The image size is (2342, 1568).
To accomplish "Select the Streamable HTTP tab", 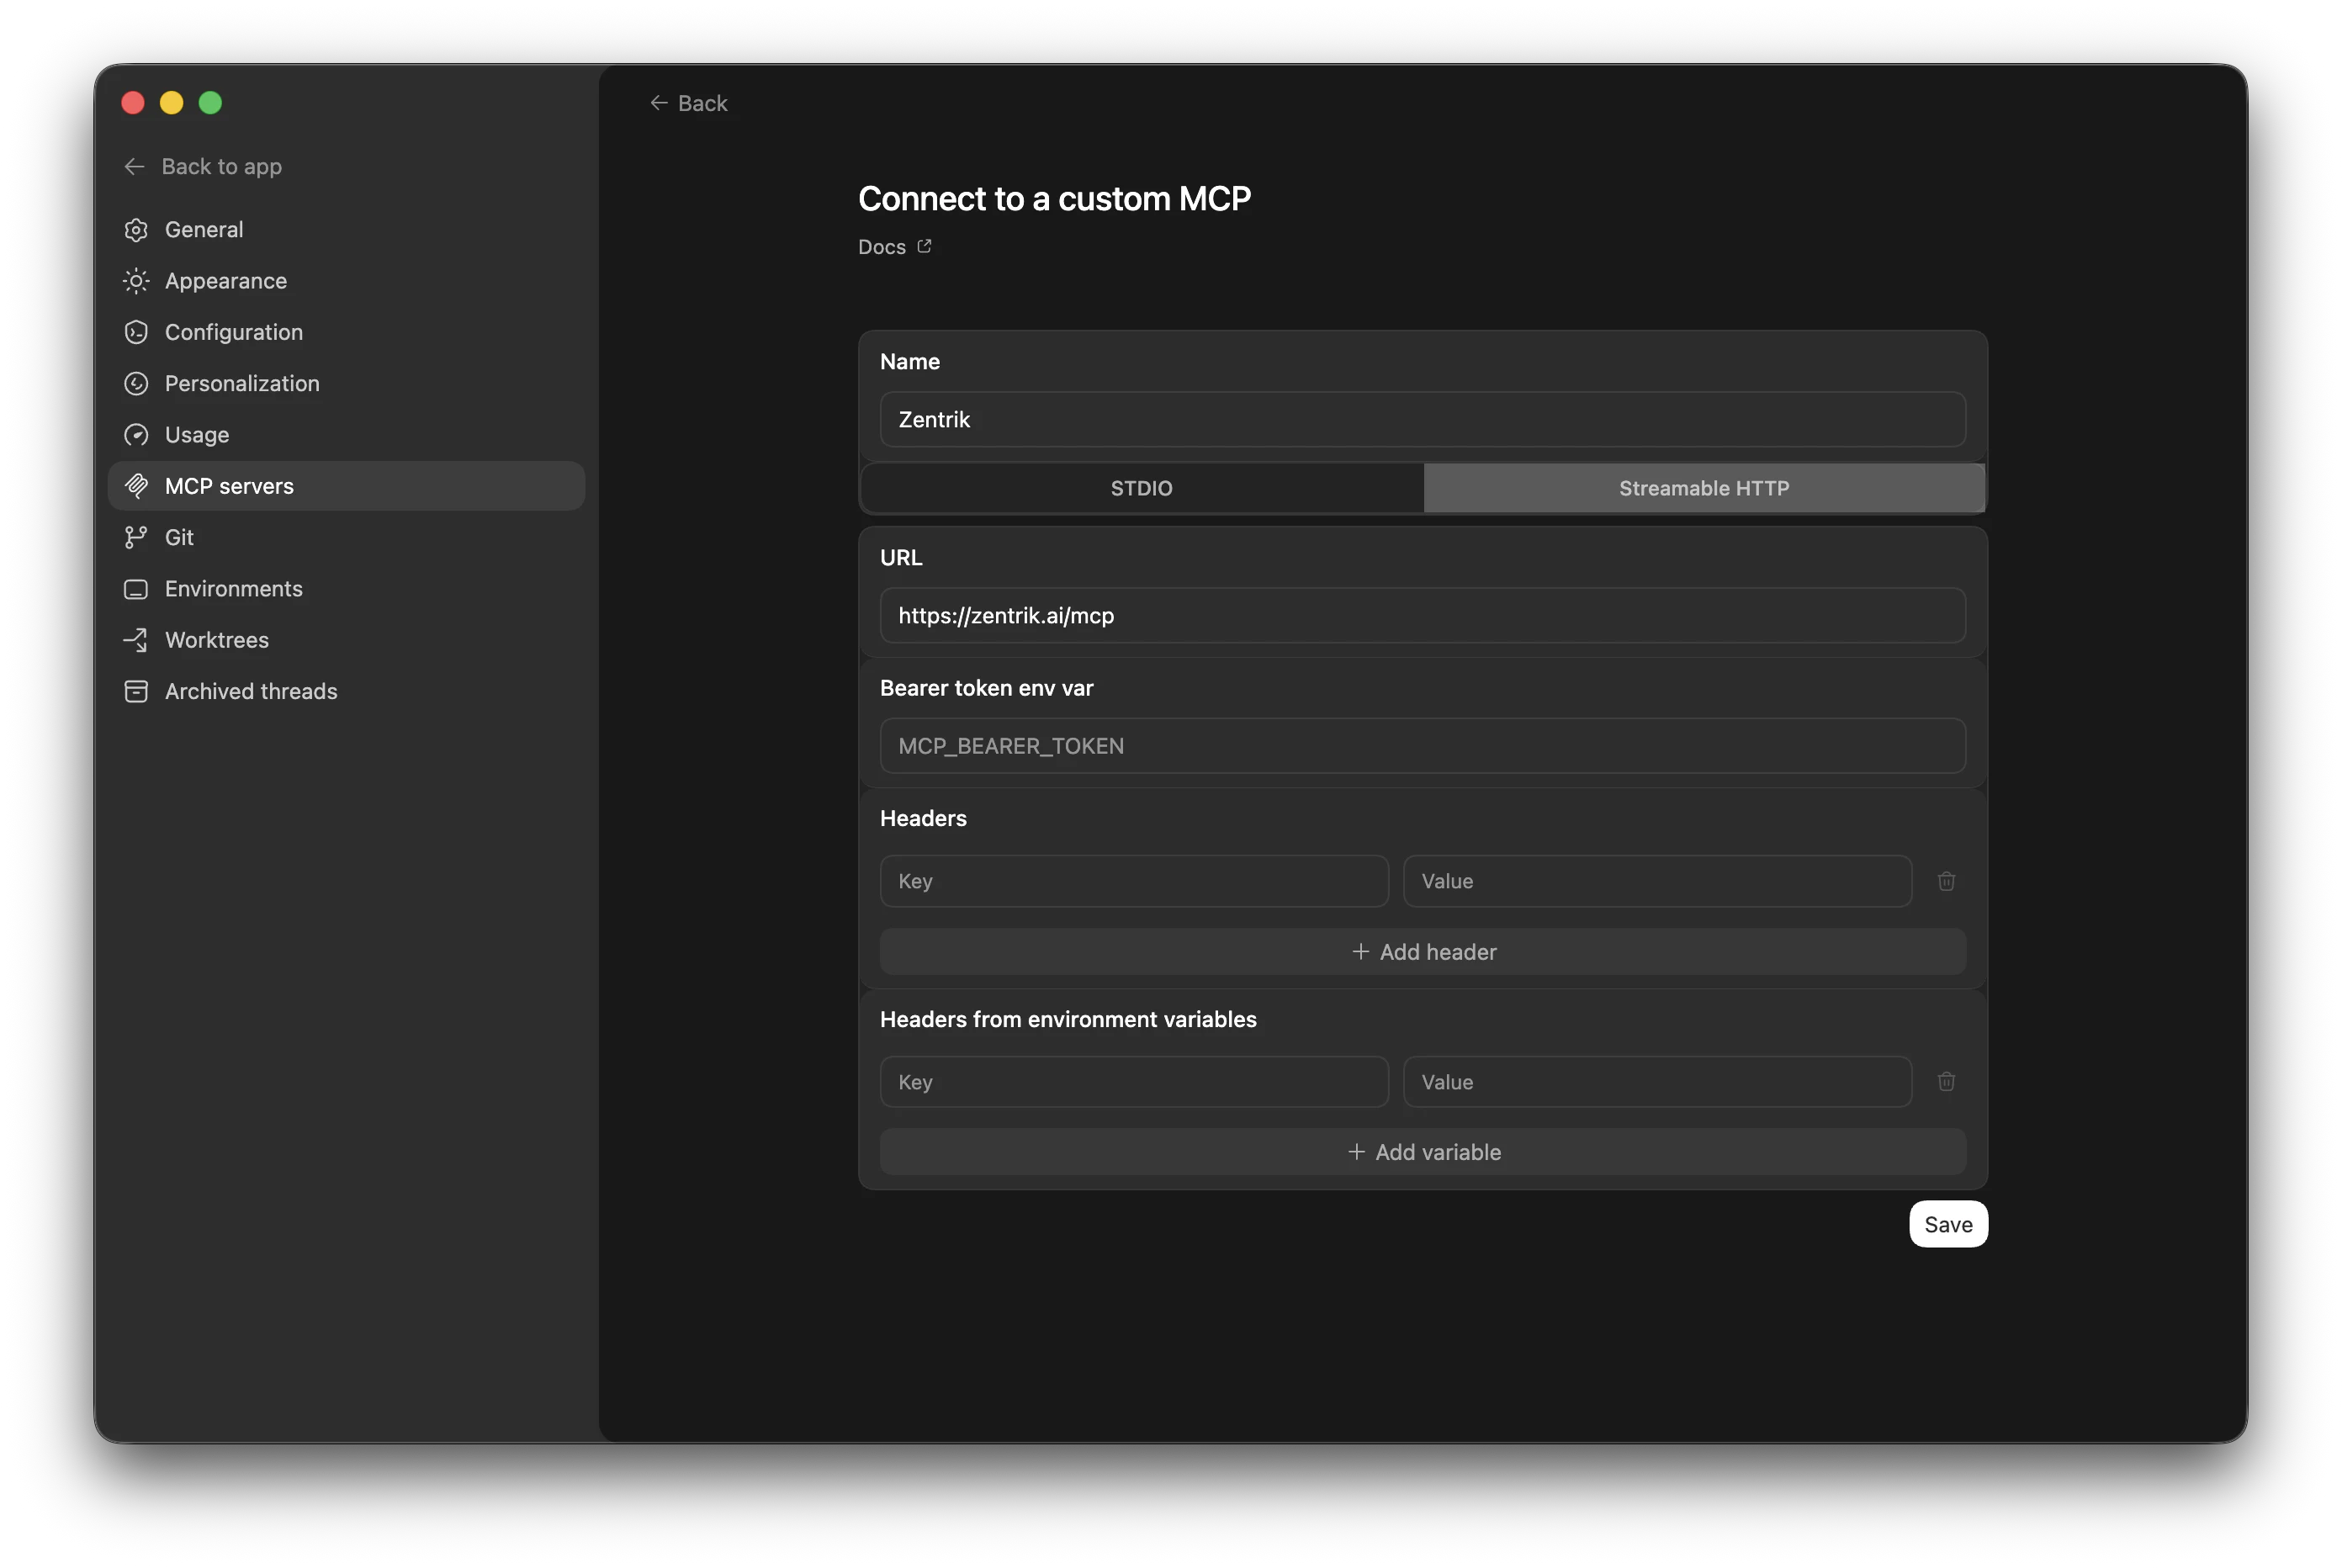I will [x=1703, y=488].
